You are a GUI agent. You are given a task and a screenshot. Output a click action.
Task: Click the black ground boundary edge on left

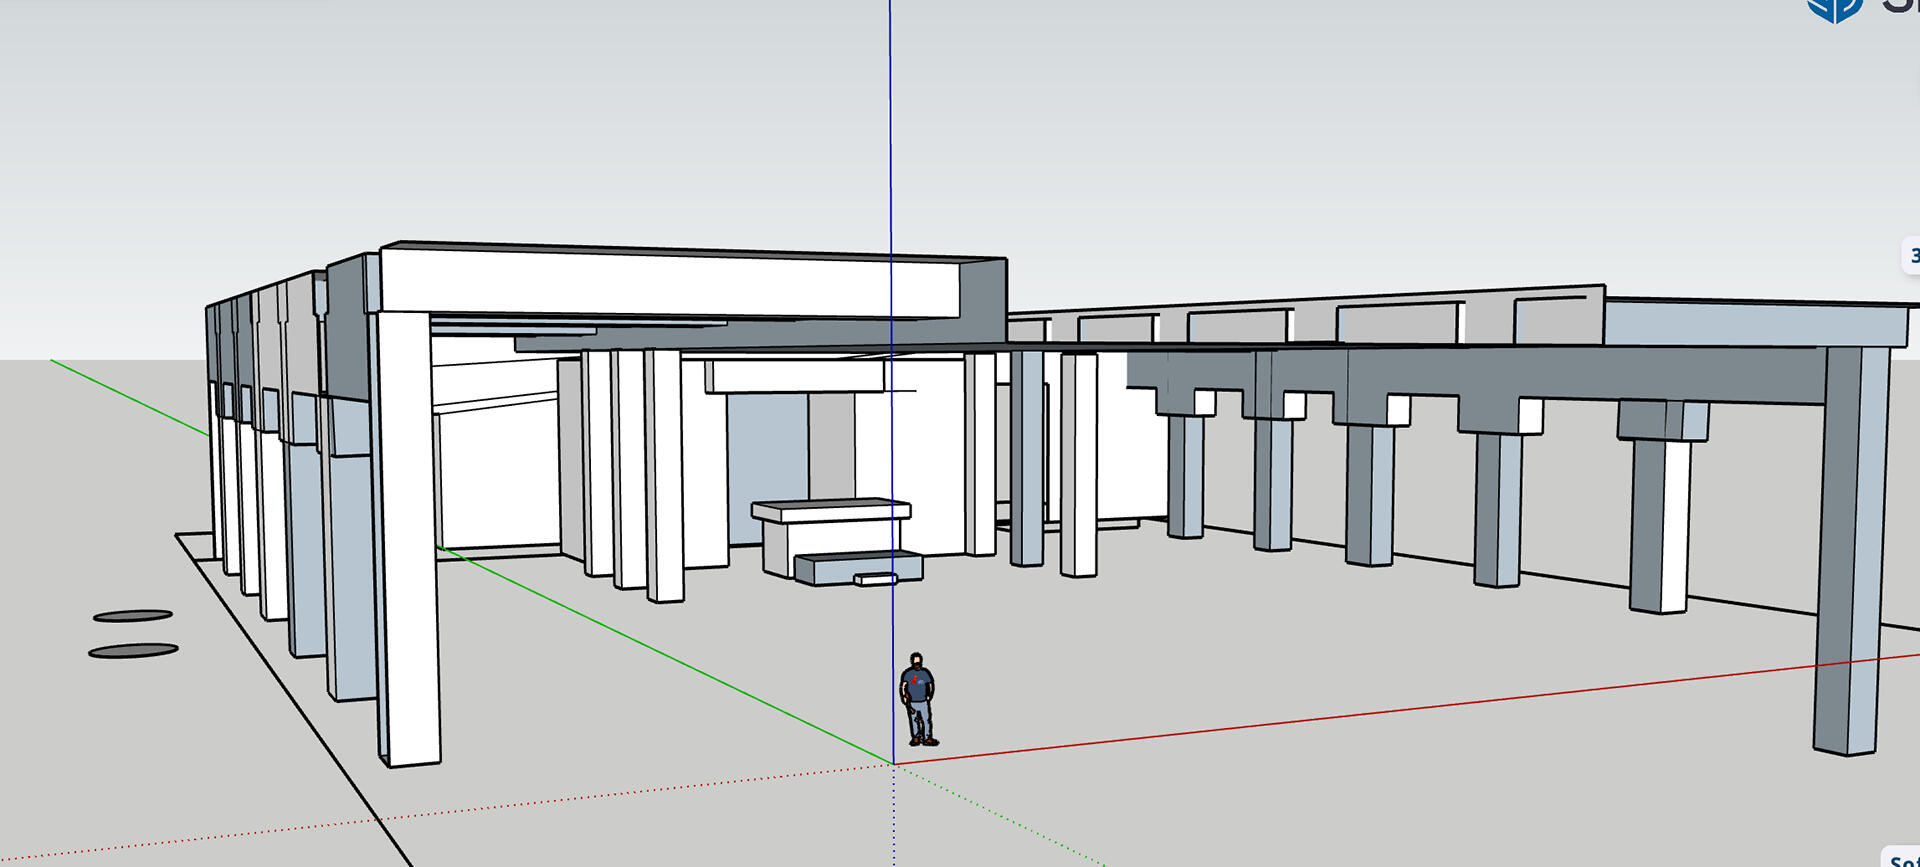coord(300,700)
